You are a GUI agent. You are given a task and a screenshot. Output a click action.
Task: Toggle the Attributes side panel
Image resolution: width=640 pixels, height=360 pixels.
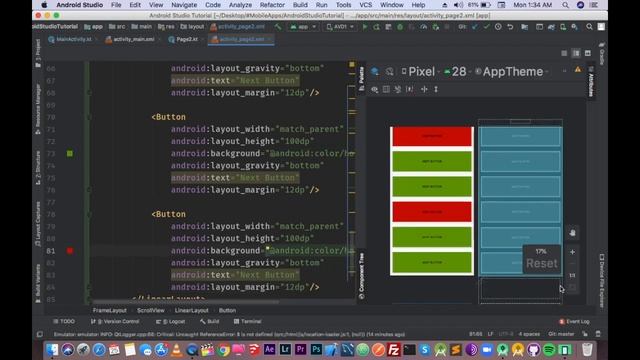pos(591,82)
